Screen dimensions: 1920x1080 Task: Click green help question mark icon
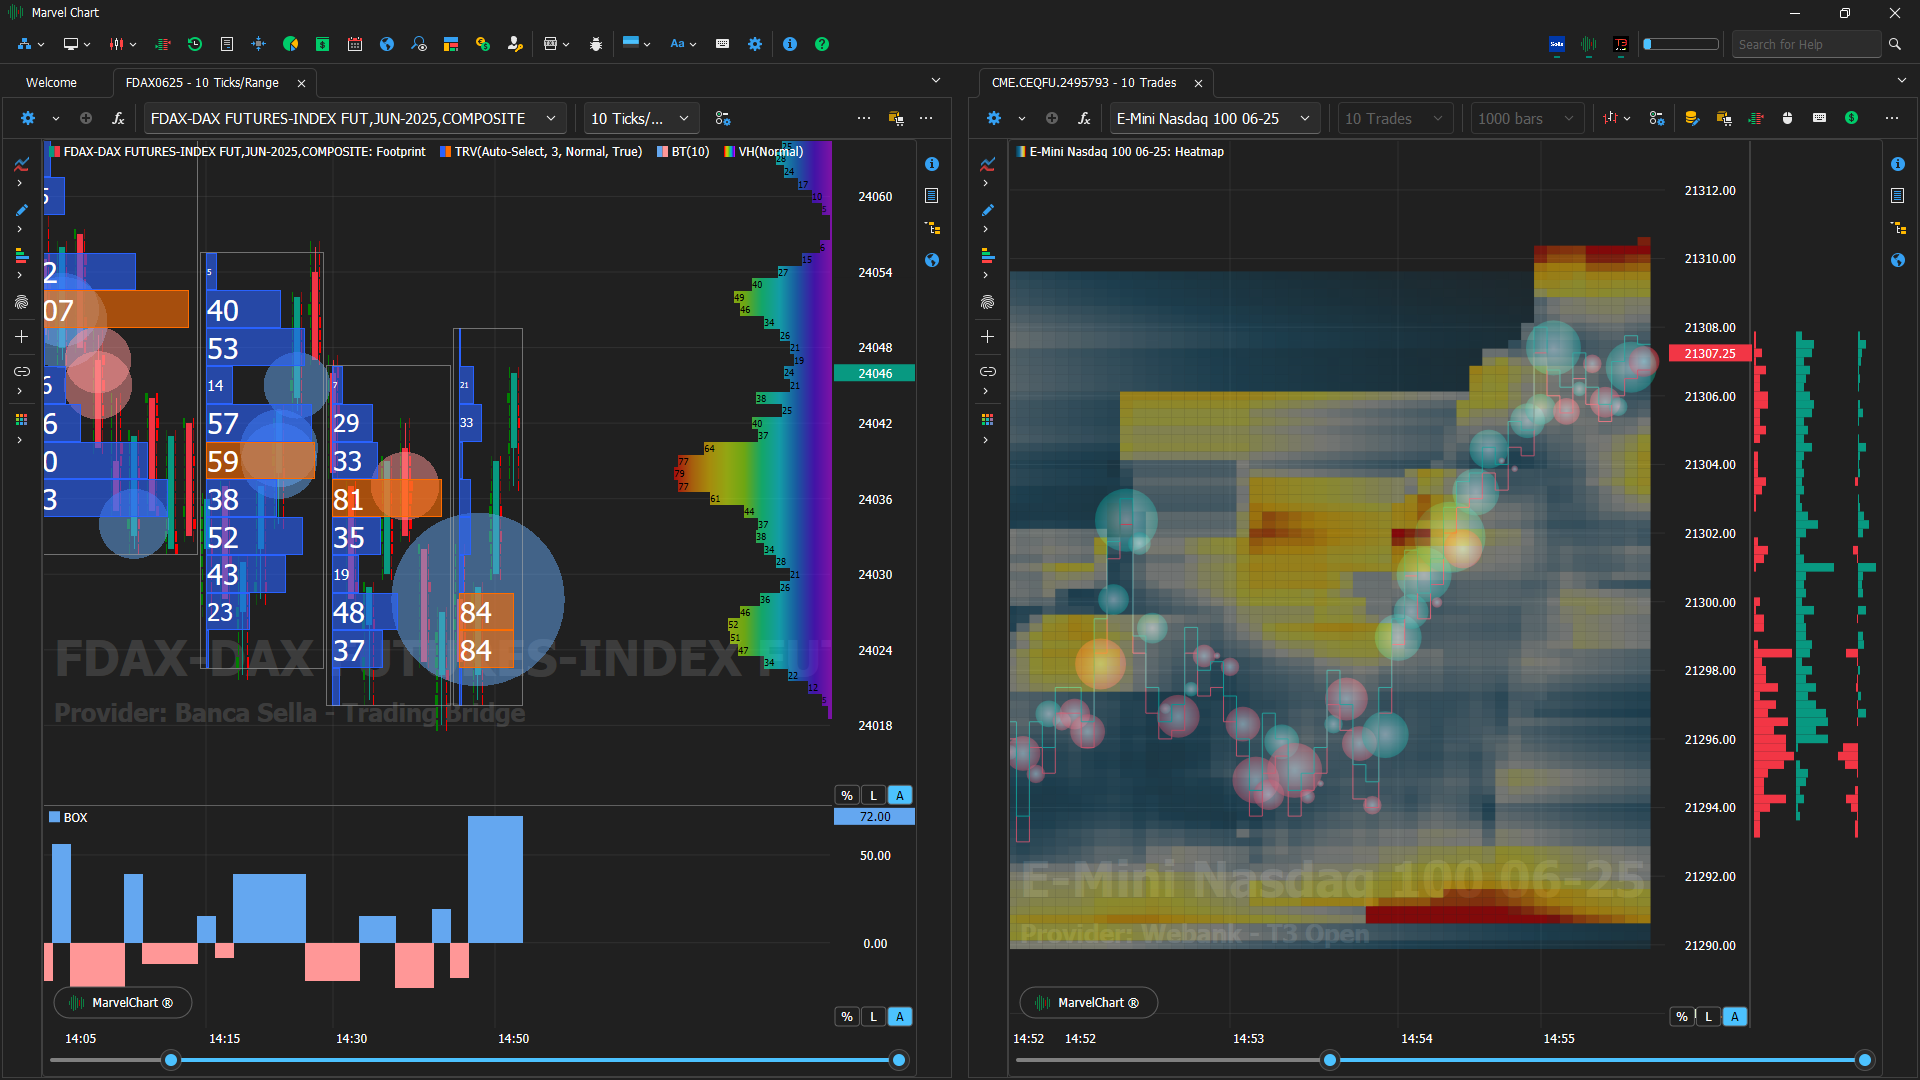822,44
